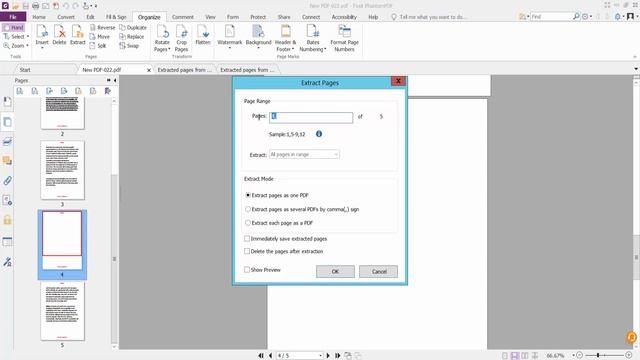Screen dimensions: 640x360
Task: Click Swap pages tool
Action: click(x=129, y=46)
